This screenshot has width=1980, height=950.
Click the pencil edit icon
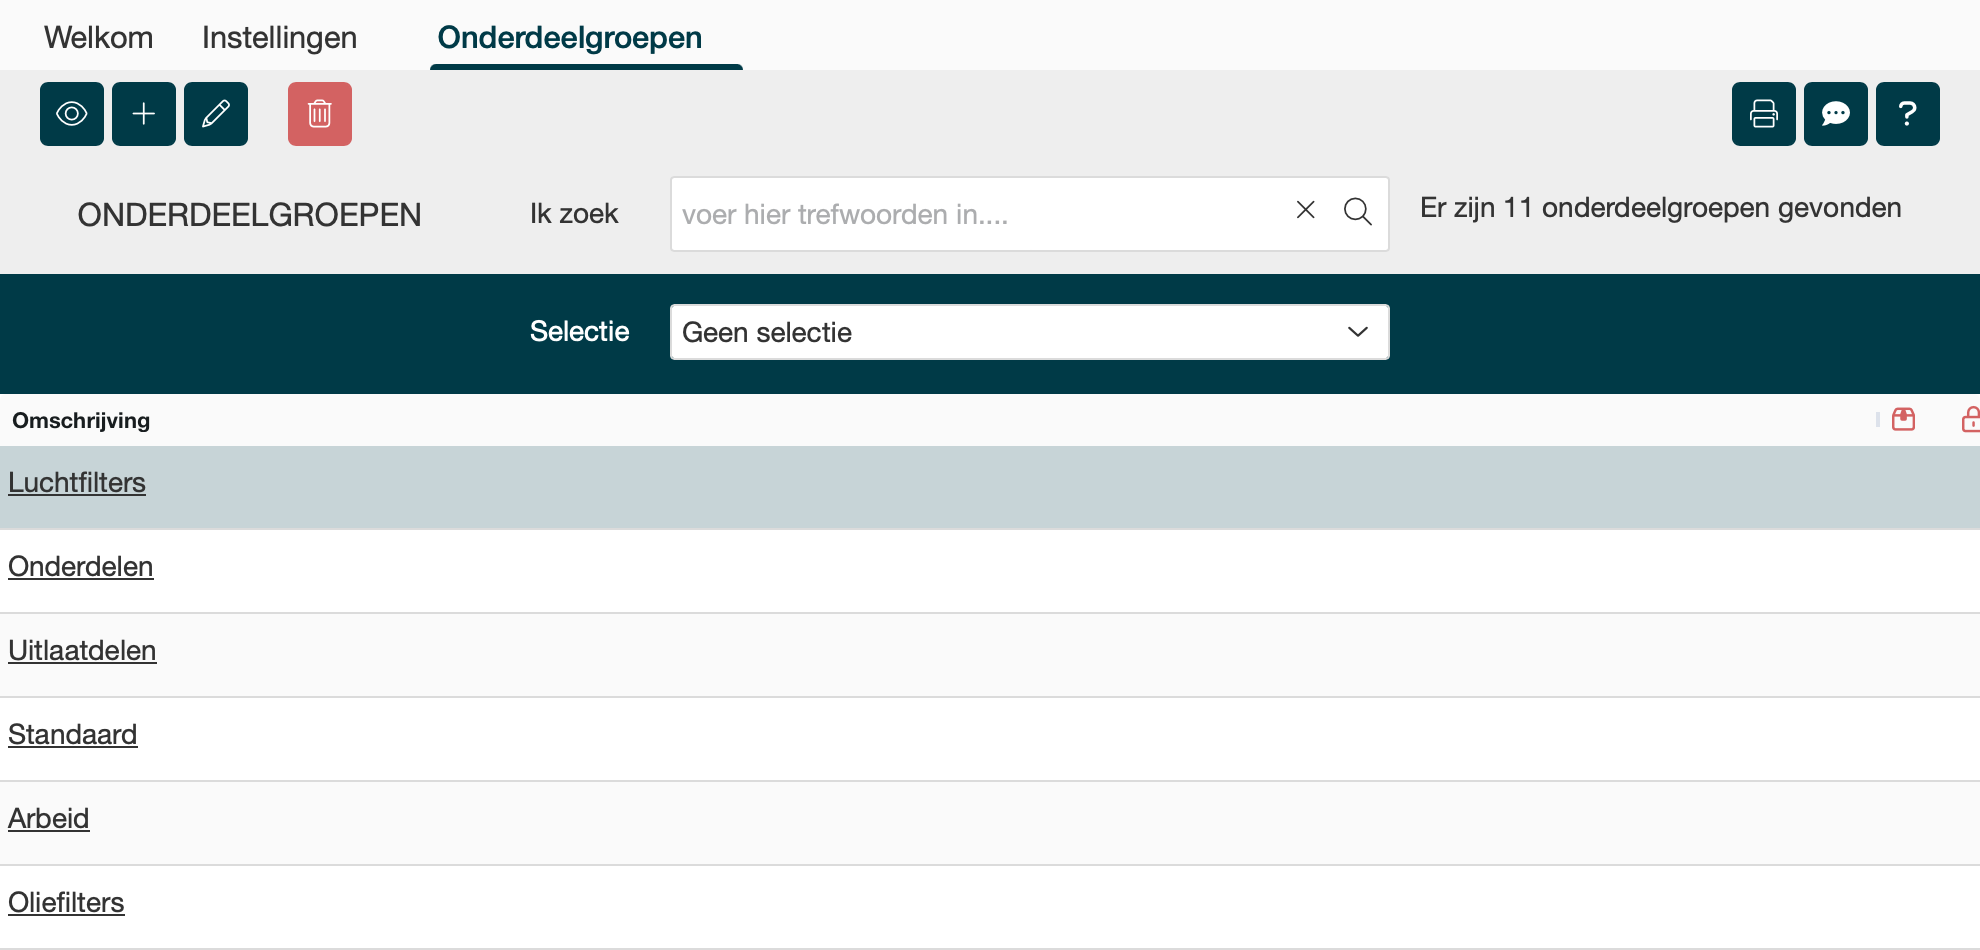216,114
